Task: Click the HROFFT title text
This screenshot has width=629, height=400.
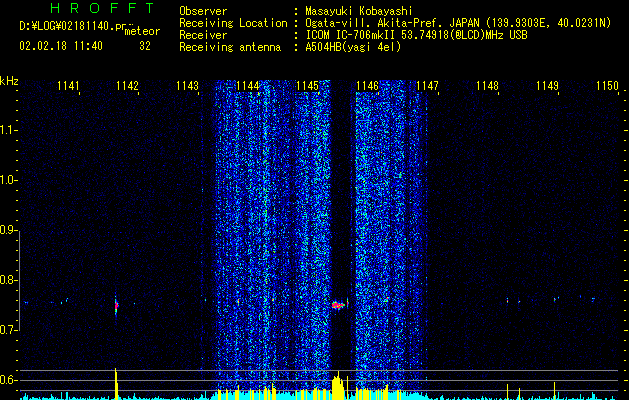Action: coord(103,8)
